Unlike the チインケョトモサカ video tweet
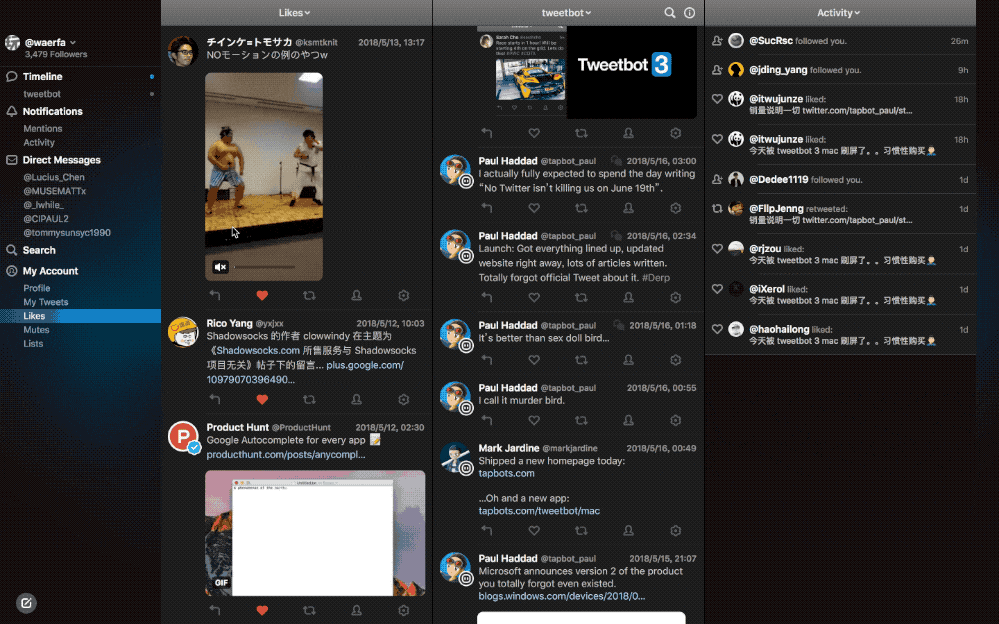The image size is (999, 624). [x=263, y=296]
